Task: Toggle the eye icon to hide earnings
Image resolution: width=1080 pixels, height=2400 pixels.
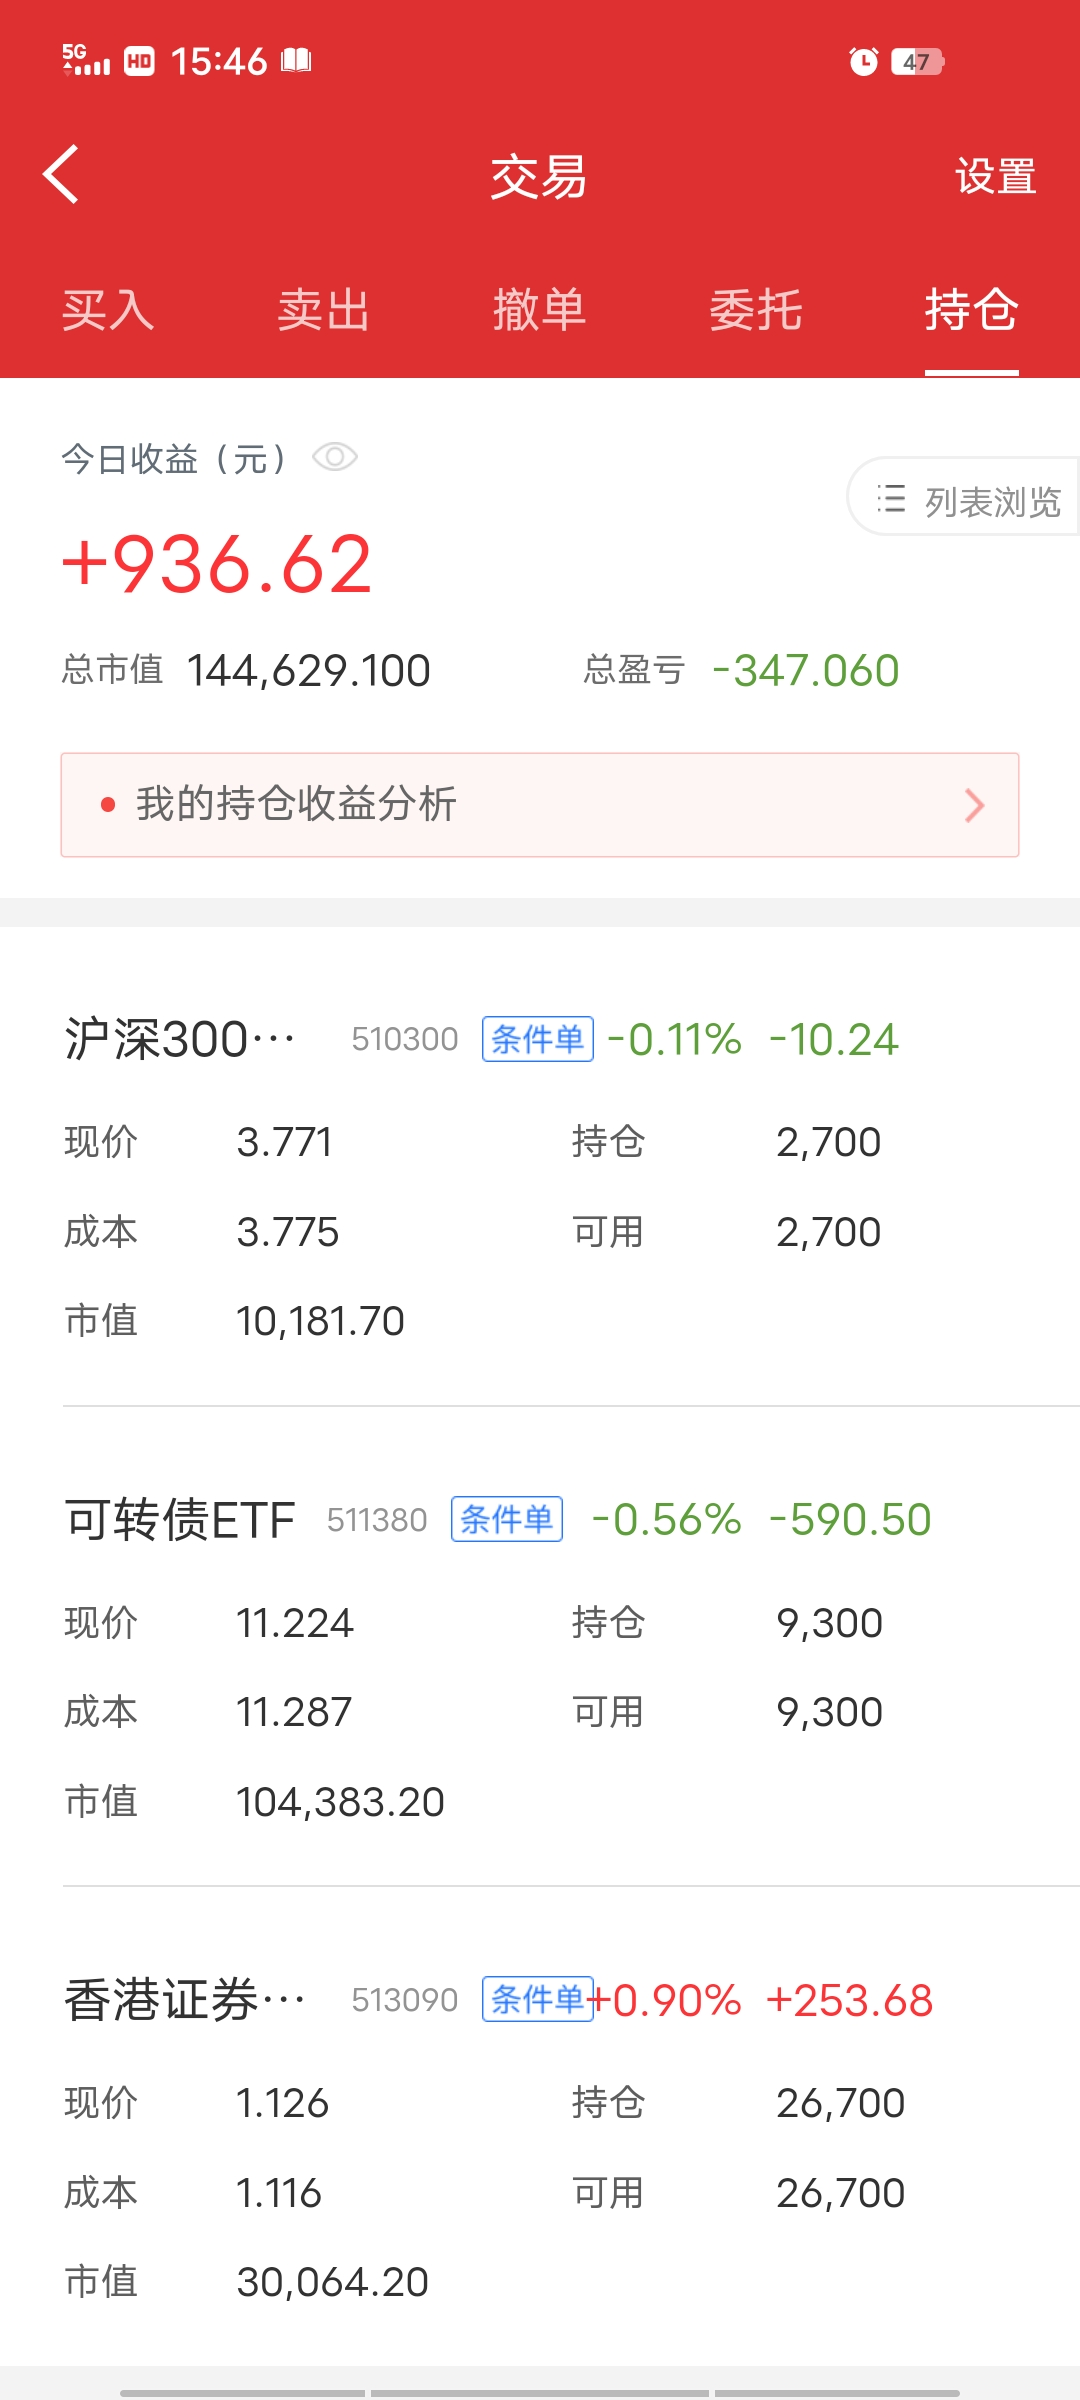Action: pyautogui.click(x=334, y=458)
